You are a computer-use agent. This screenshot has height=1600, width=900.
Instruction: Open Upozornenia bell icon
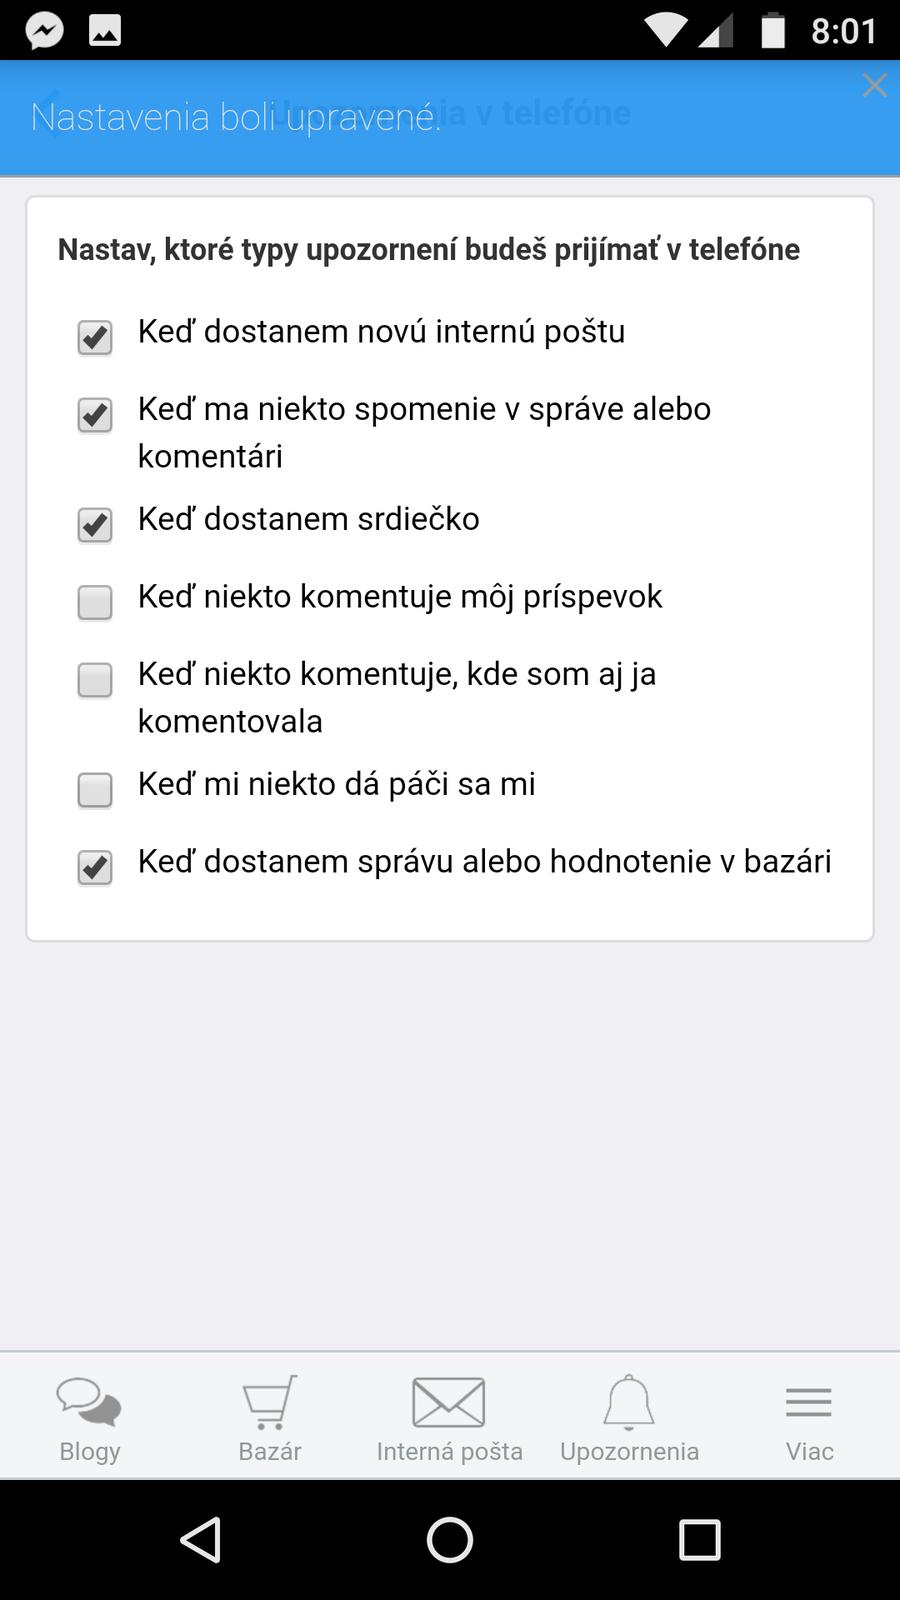click(x=629, y=1402)
